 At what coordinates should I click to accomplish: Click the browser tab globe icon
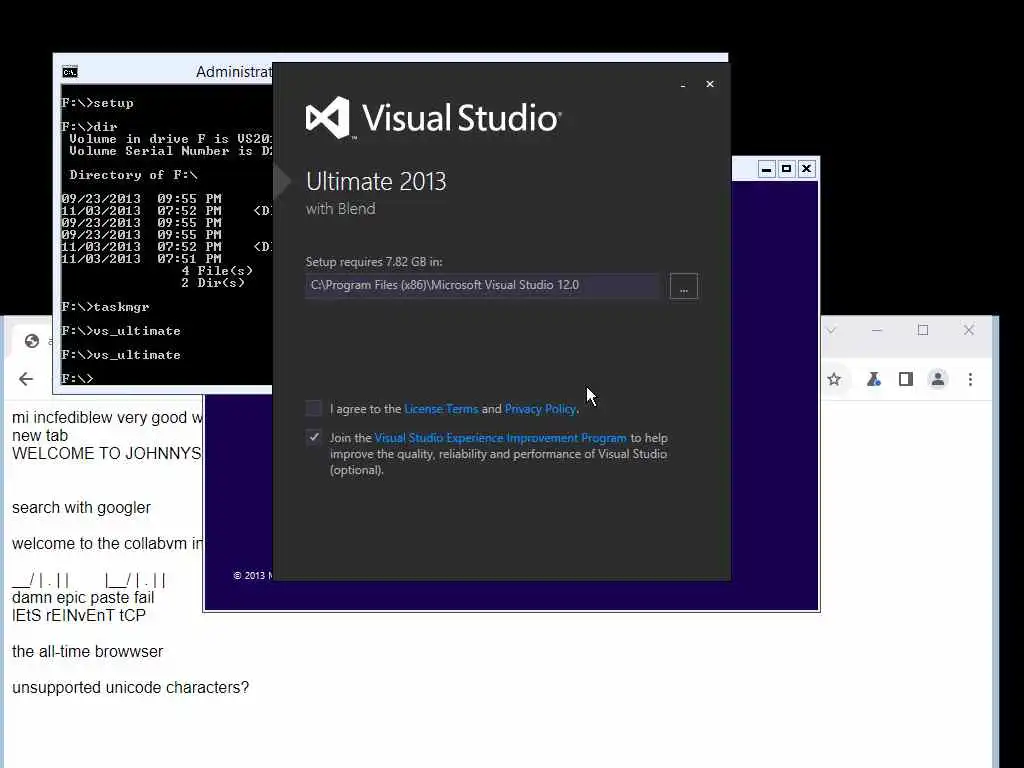click(x=31, y=341)
